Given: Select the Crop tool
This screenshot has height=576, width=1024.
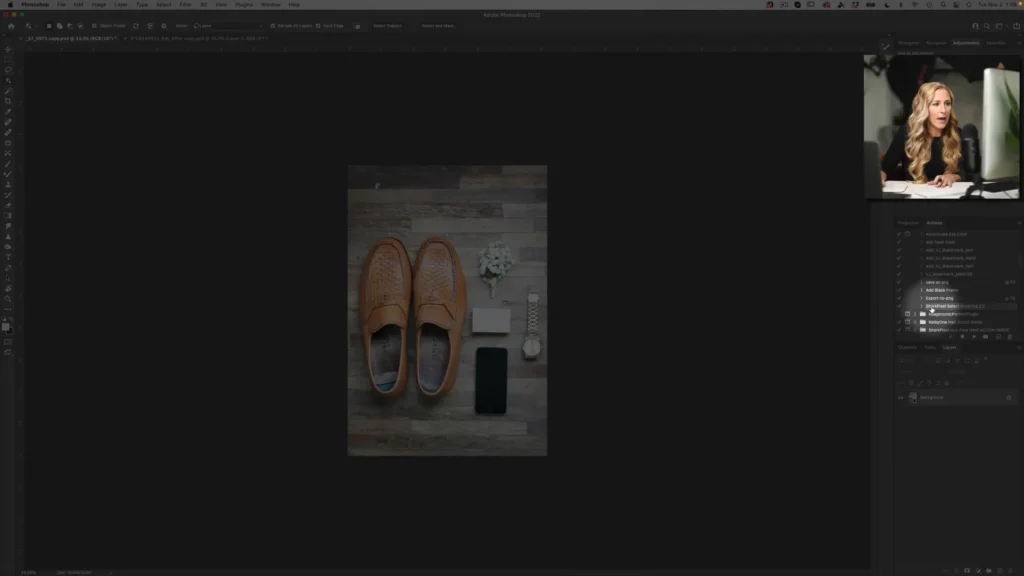Looking at the screenshot, I should click(8, 101).
